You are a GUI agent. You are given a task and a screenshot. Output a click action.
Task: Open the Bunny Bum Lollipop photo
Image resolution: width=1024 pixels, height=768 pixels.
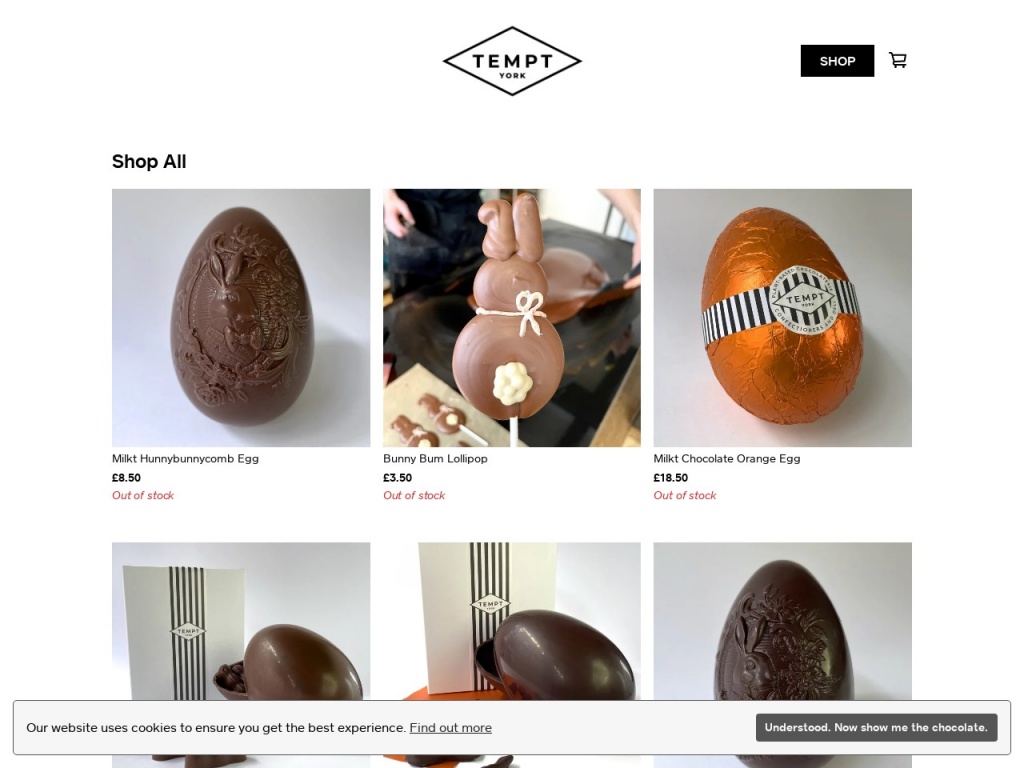[512, 318]
